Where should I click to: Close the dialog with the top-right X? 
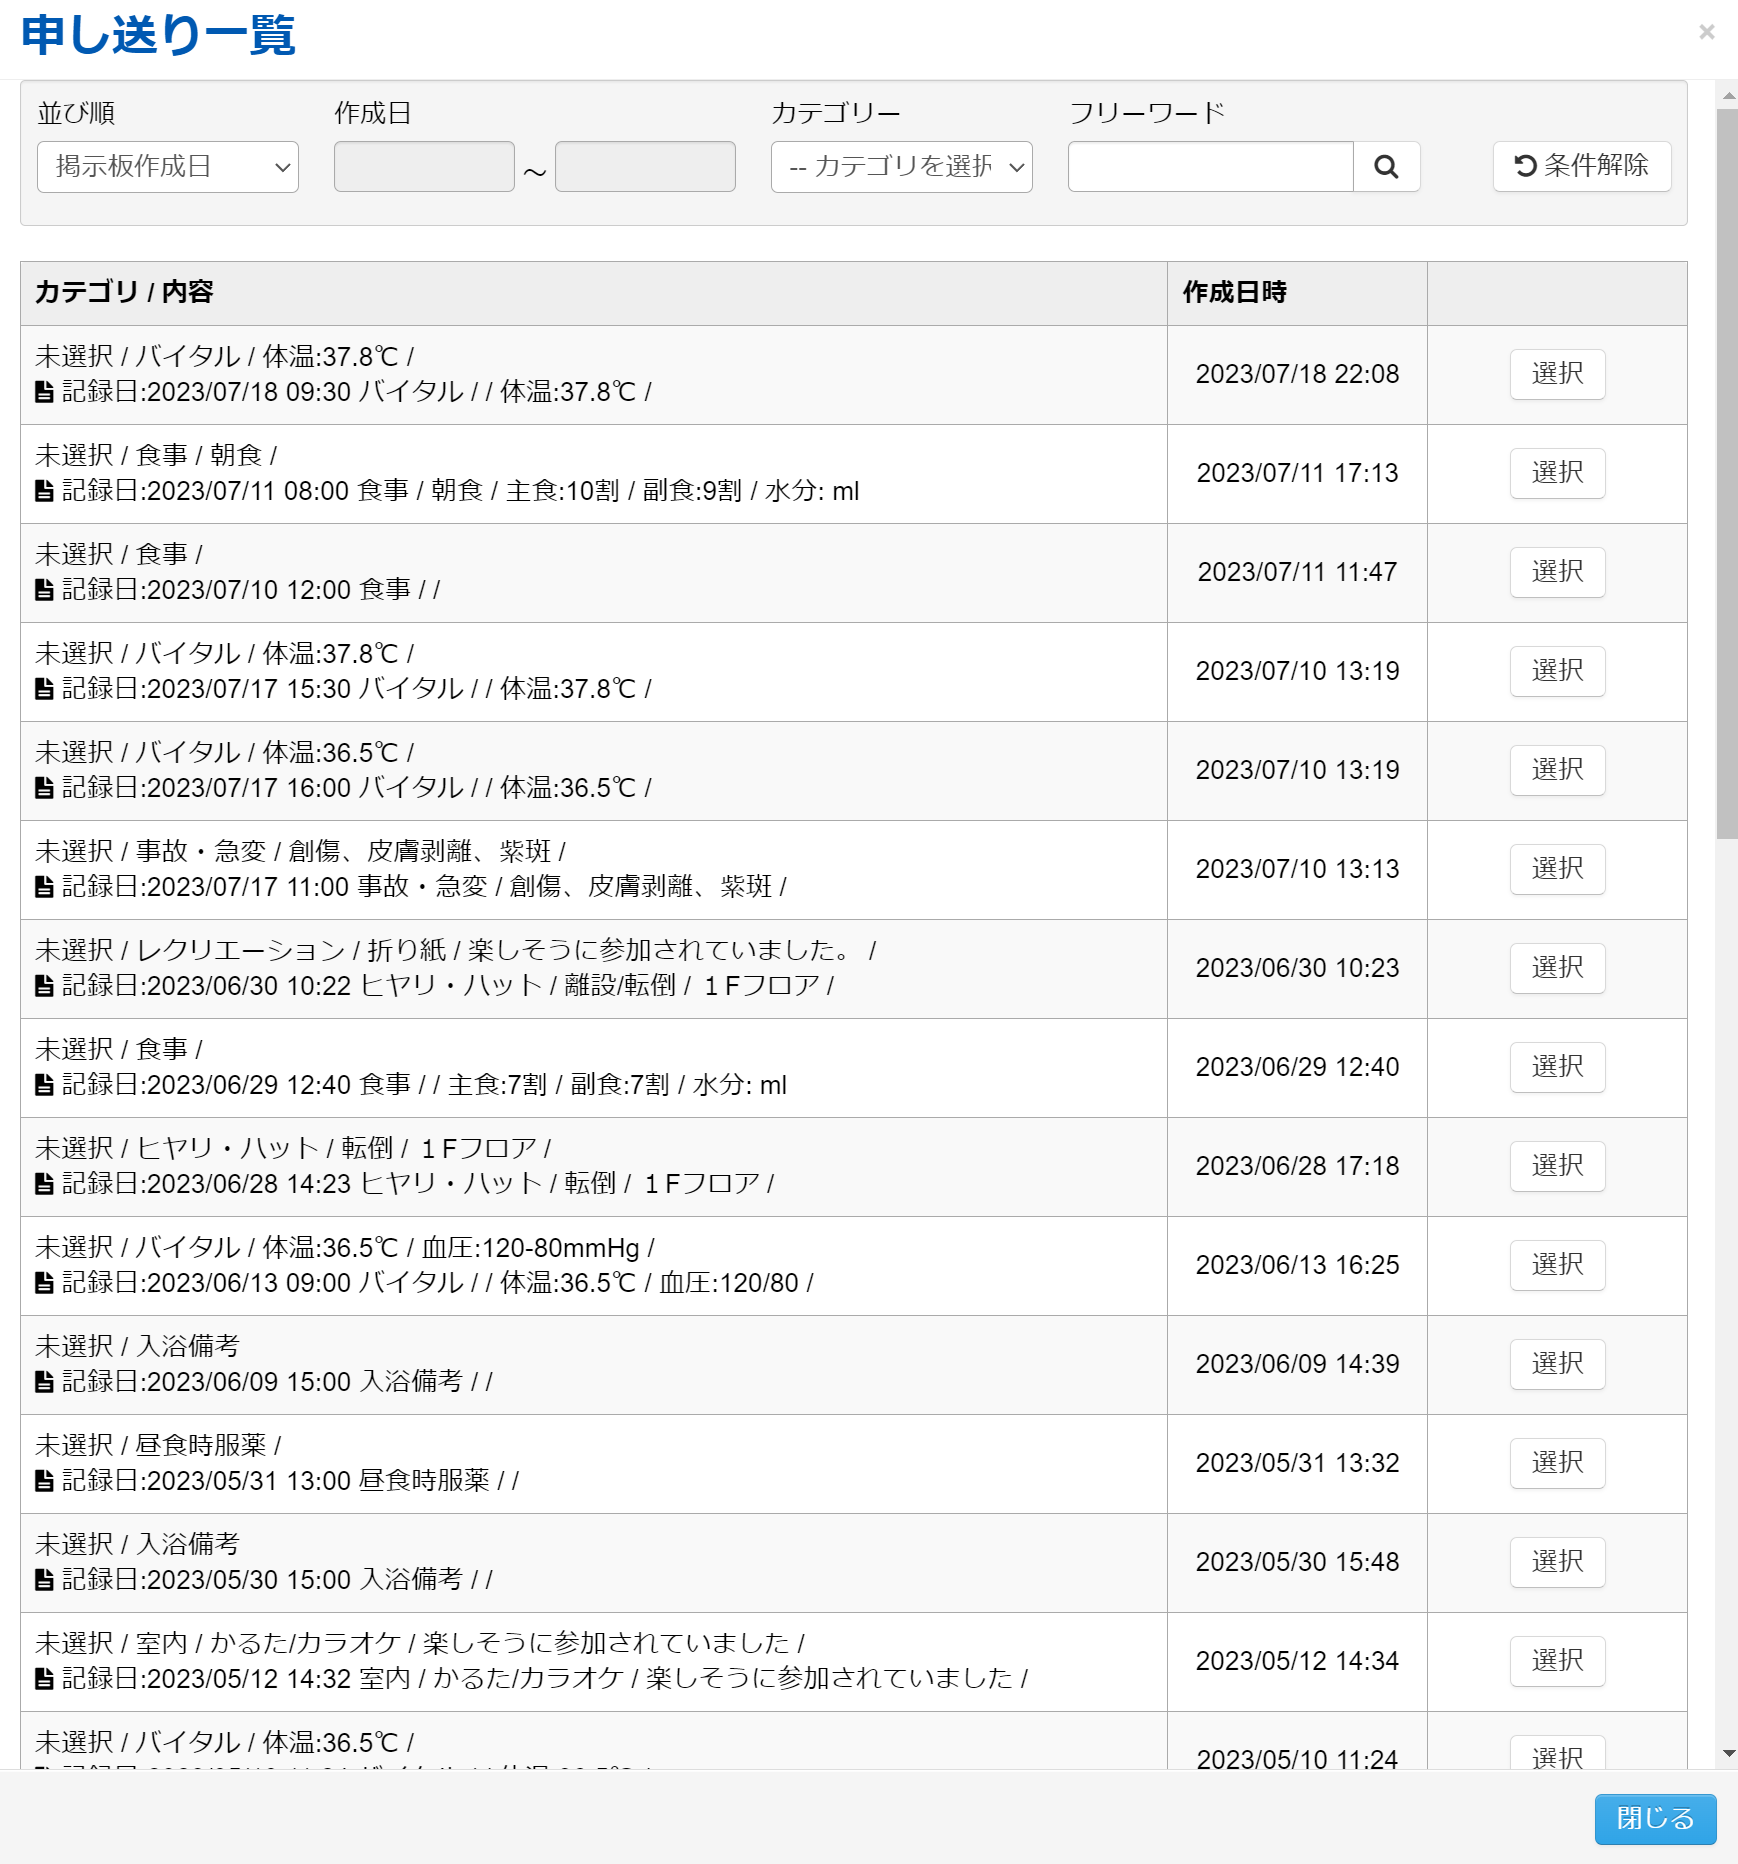(x=1706, y=32)
